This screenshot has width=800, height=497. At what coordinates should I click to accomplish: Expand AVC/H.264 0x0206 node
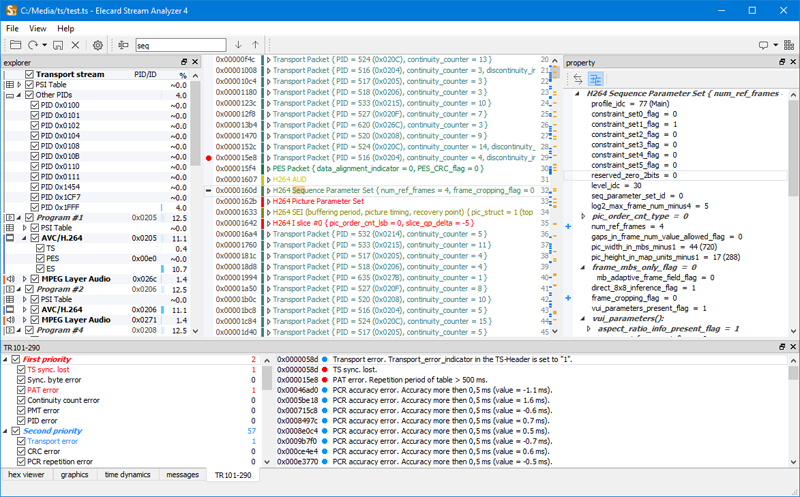tap(24, 310)
